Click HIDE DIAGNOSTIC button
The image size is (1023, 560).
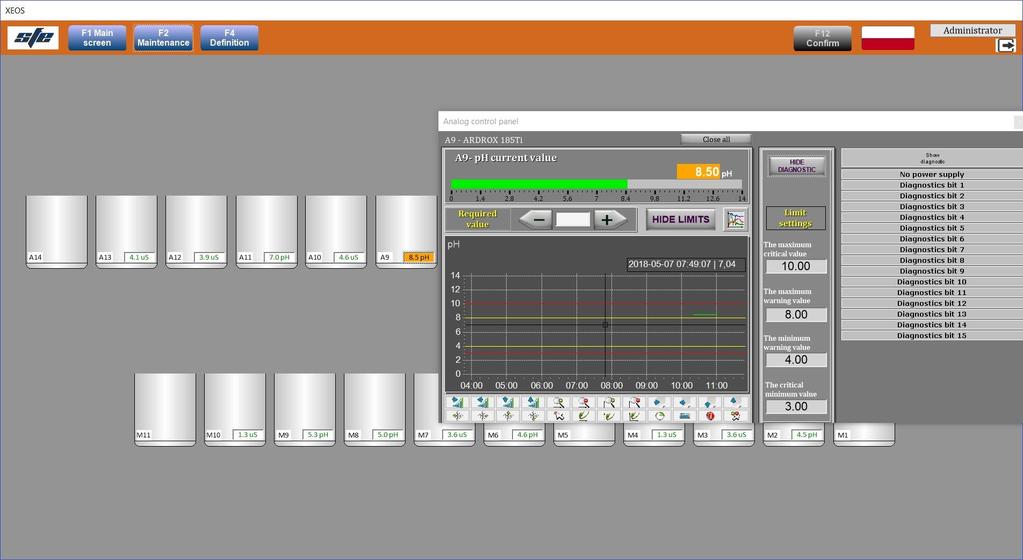[x=797, y=166]
